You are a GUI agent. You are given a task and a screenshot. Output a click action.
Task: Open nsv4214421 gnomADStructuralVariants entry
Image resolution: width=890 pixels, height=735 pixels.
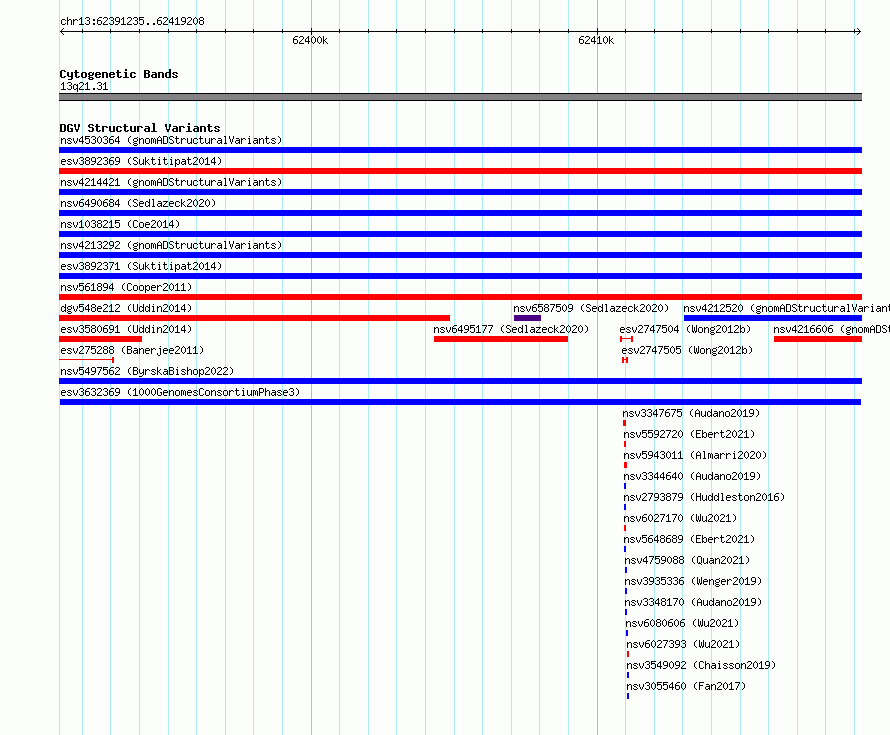click(x=171, y=182)
